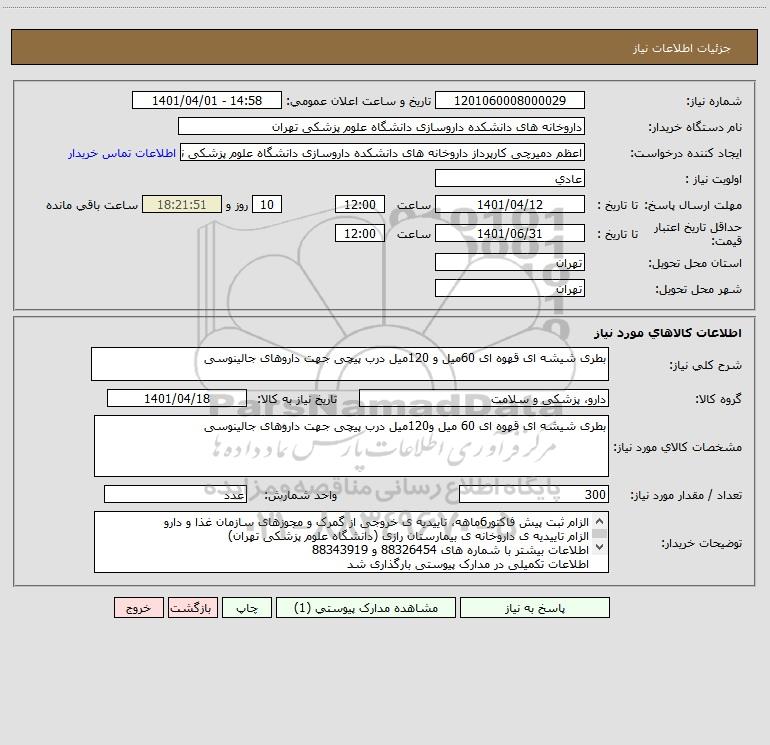Click the remaining time field 18:21:51

tap(182, 204)
